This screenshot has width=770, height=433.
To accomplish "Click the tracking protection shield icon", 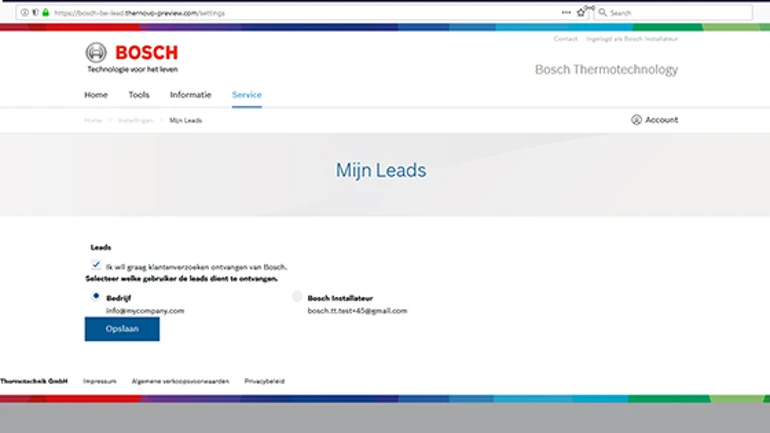I will click(35, 13).
